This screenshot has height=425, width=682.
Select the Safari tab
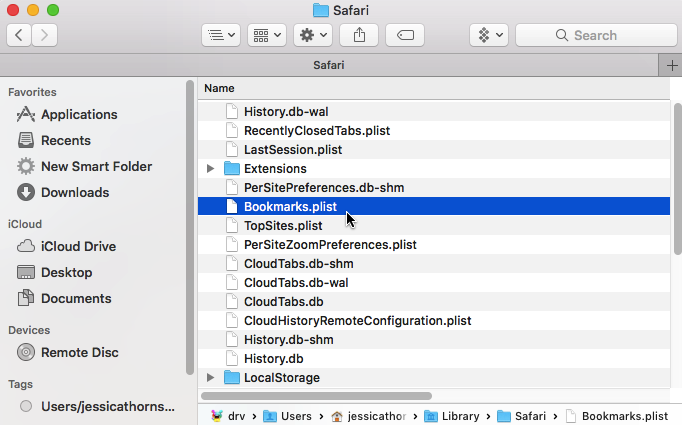[329, 65]
